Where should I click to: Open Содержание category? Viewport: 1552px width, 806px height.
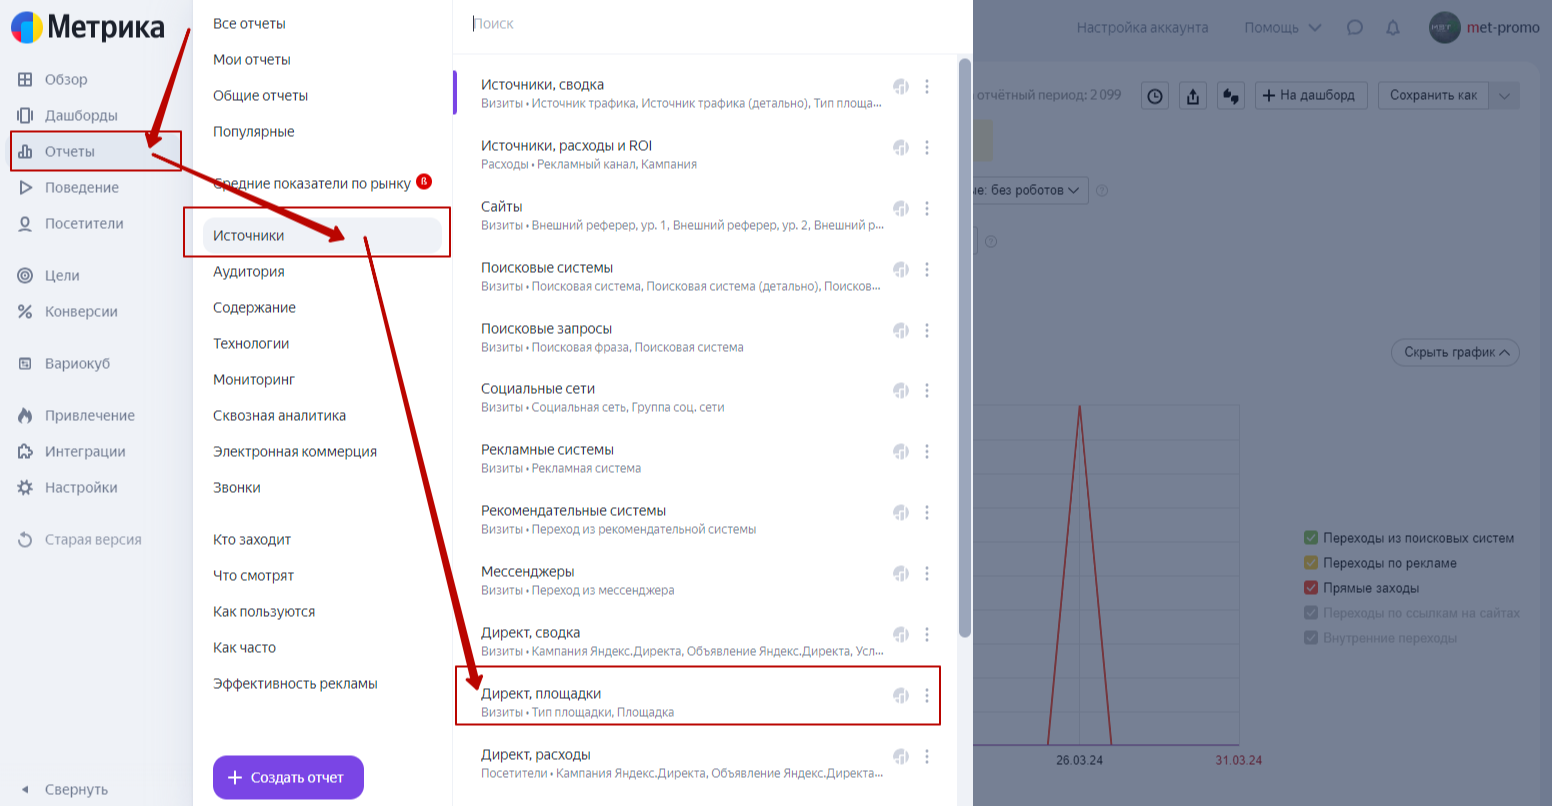click(254, 307)
